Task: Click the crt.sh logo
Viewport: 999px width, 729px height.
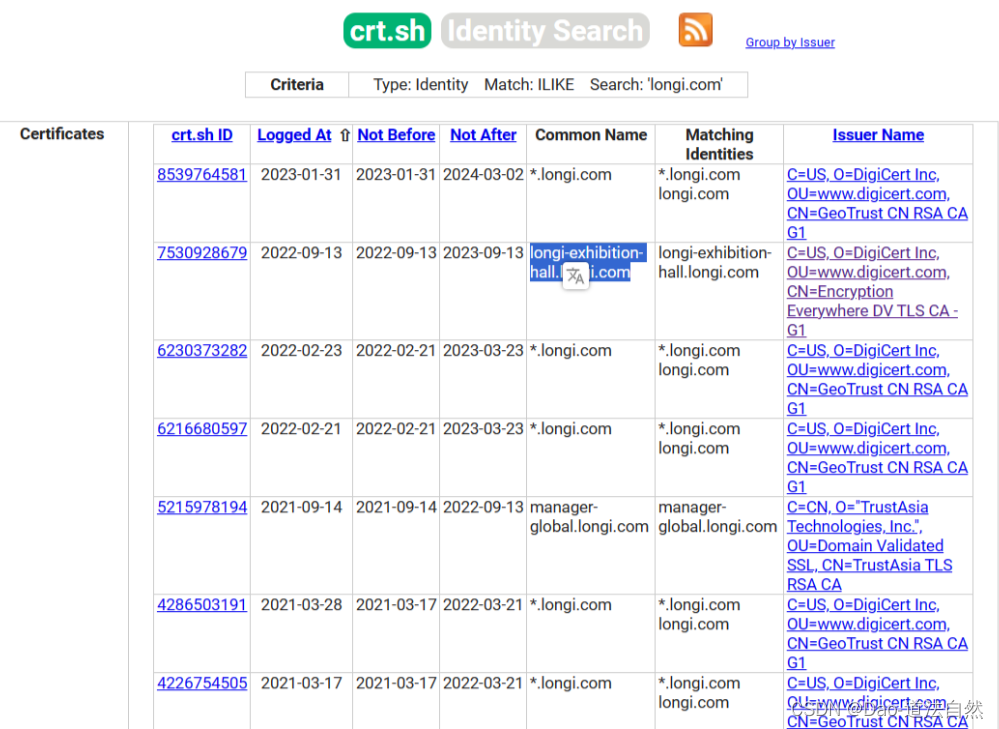Action: point(387,31)
